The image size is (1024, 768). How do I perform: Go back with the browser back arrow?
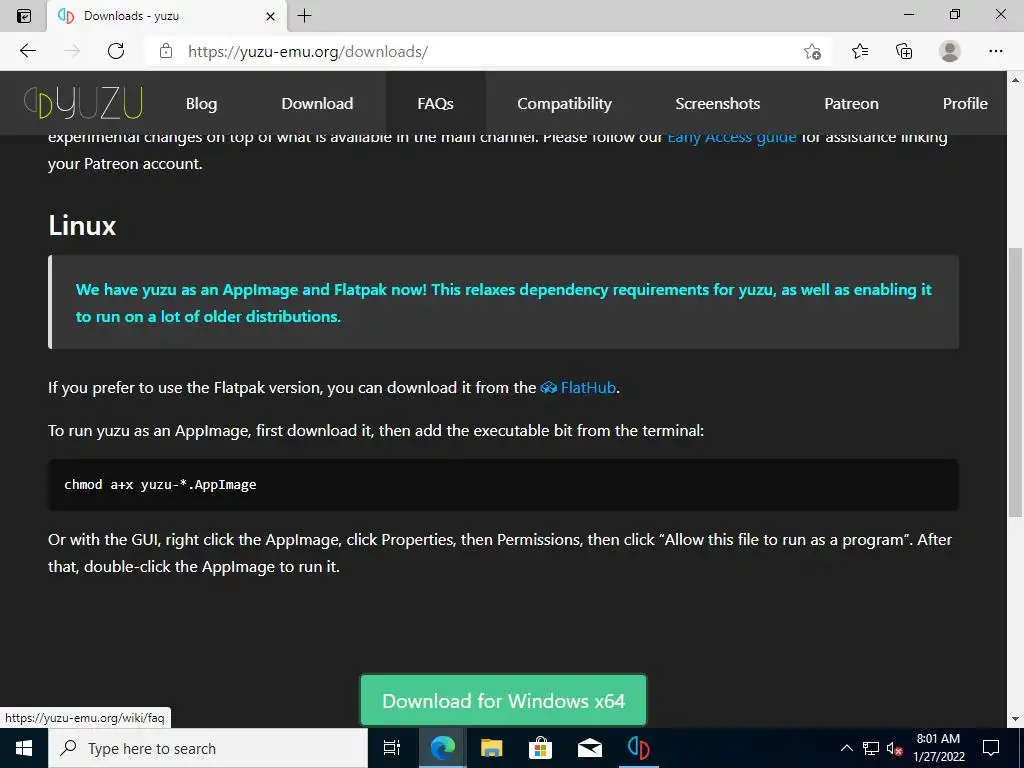click(27, 51)
